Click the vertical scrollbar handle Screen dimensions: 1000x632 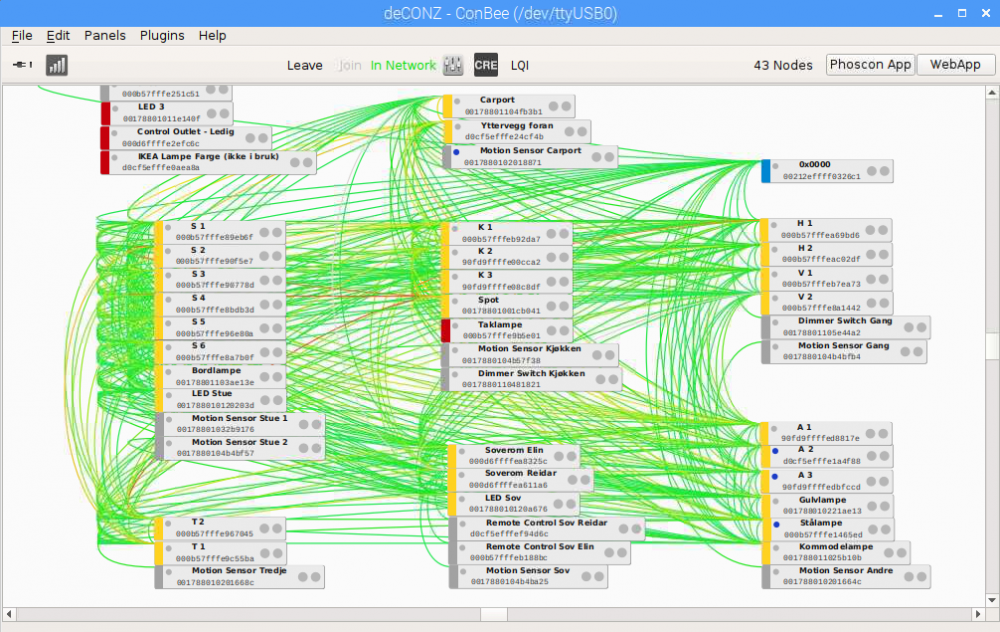tap(991, 346)
